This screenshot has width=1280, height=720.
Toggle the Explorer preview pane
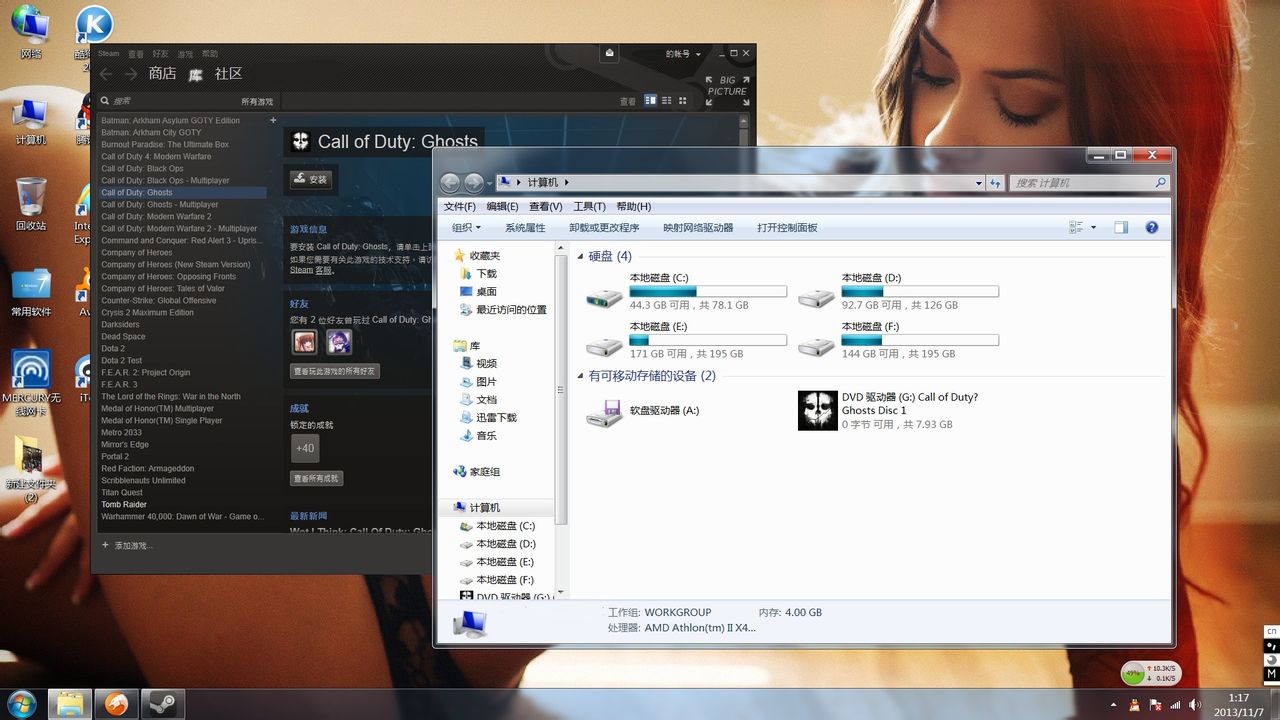pos(1121,228)
